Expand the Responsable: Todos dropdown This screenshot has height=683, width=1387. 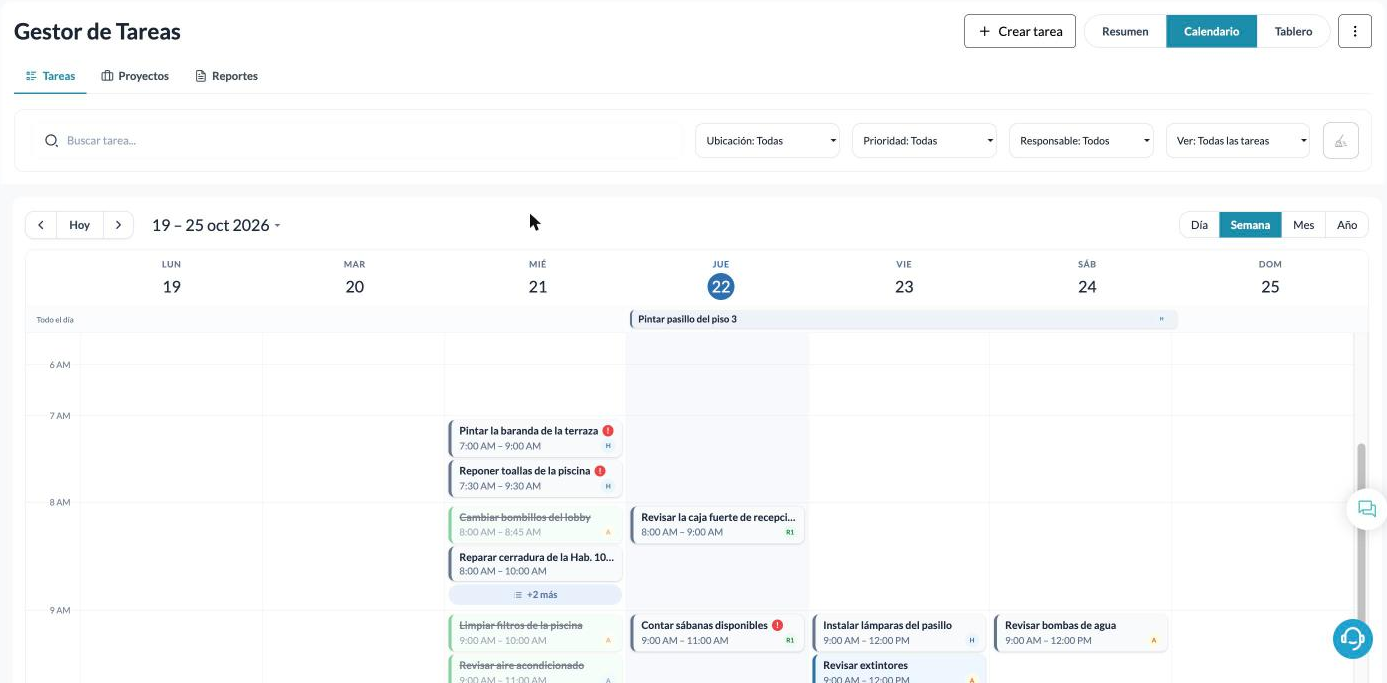(x=1082, y=141)
